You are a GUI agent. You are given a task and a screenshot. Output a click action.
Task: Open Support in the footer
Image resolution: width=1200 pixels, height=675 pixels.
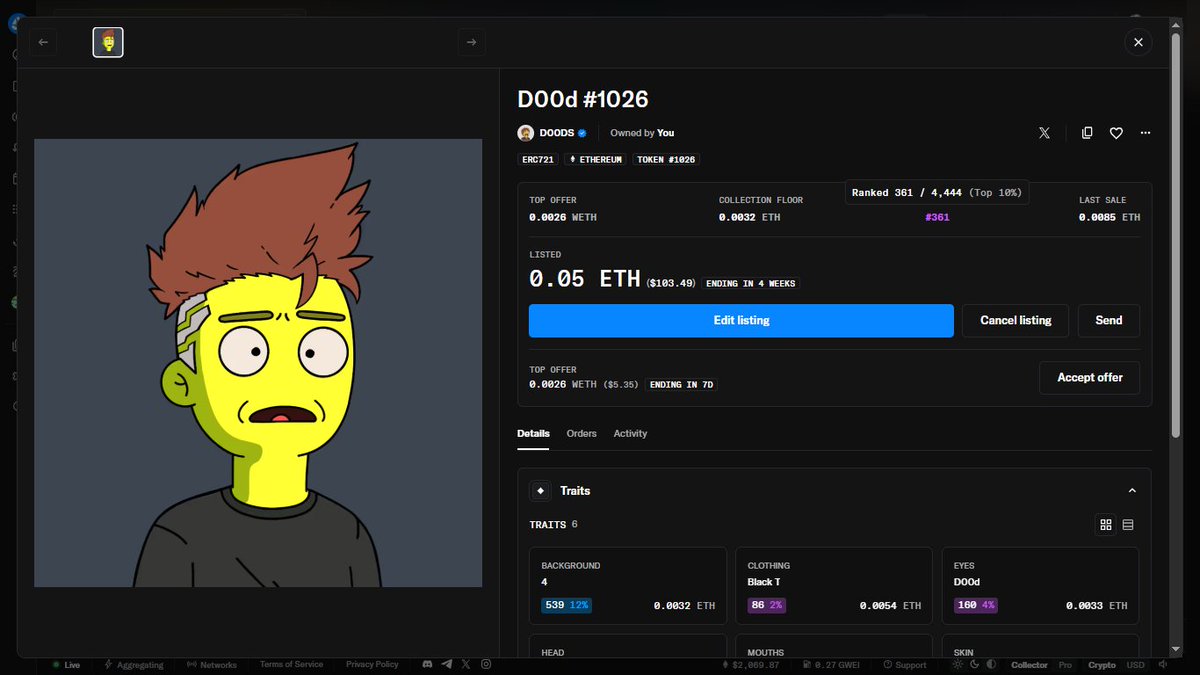[904, 665]
